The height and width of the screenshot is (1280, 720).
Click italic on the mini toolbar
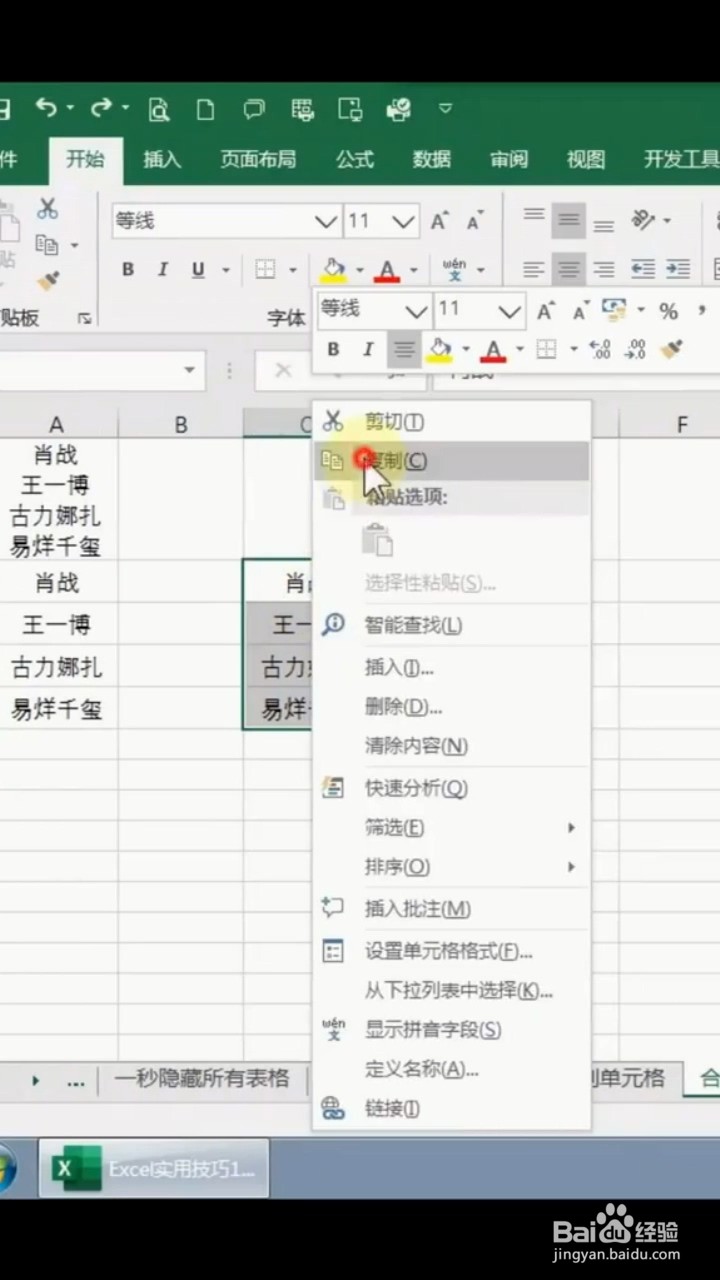[367, 349]
